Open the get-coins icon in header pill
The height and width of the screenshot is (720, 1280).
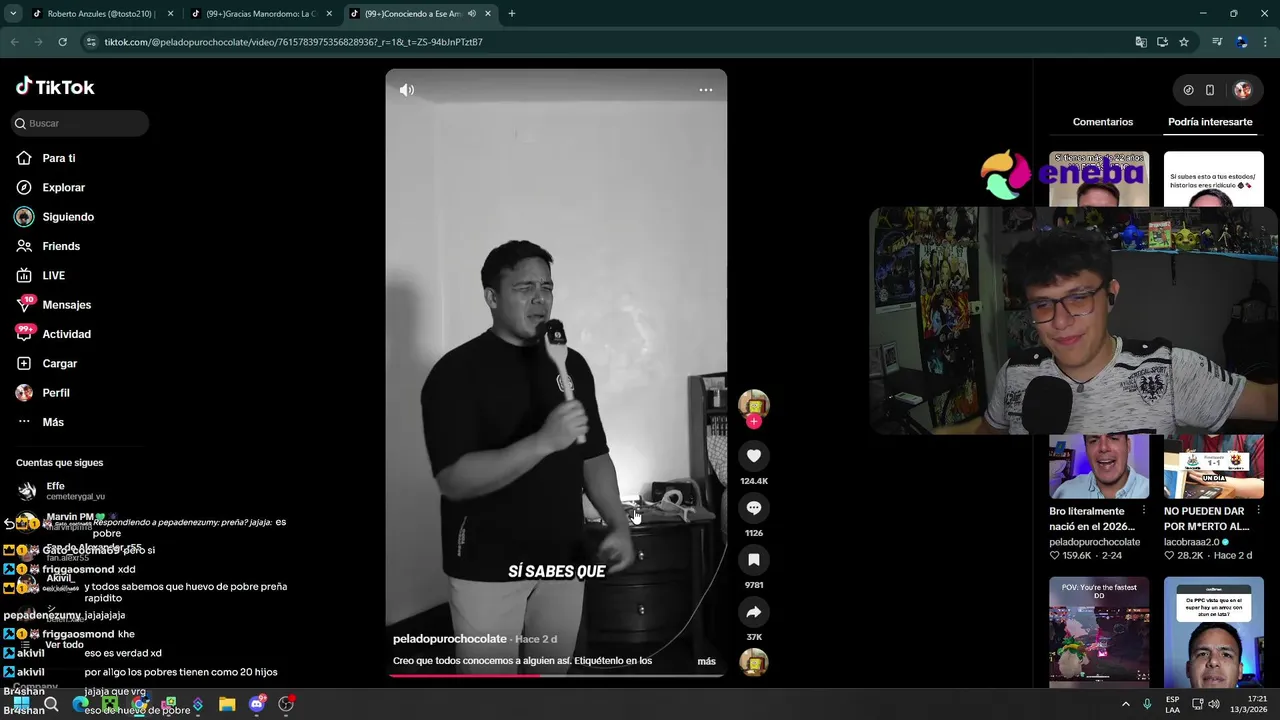[1188, 90]
